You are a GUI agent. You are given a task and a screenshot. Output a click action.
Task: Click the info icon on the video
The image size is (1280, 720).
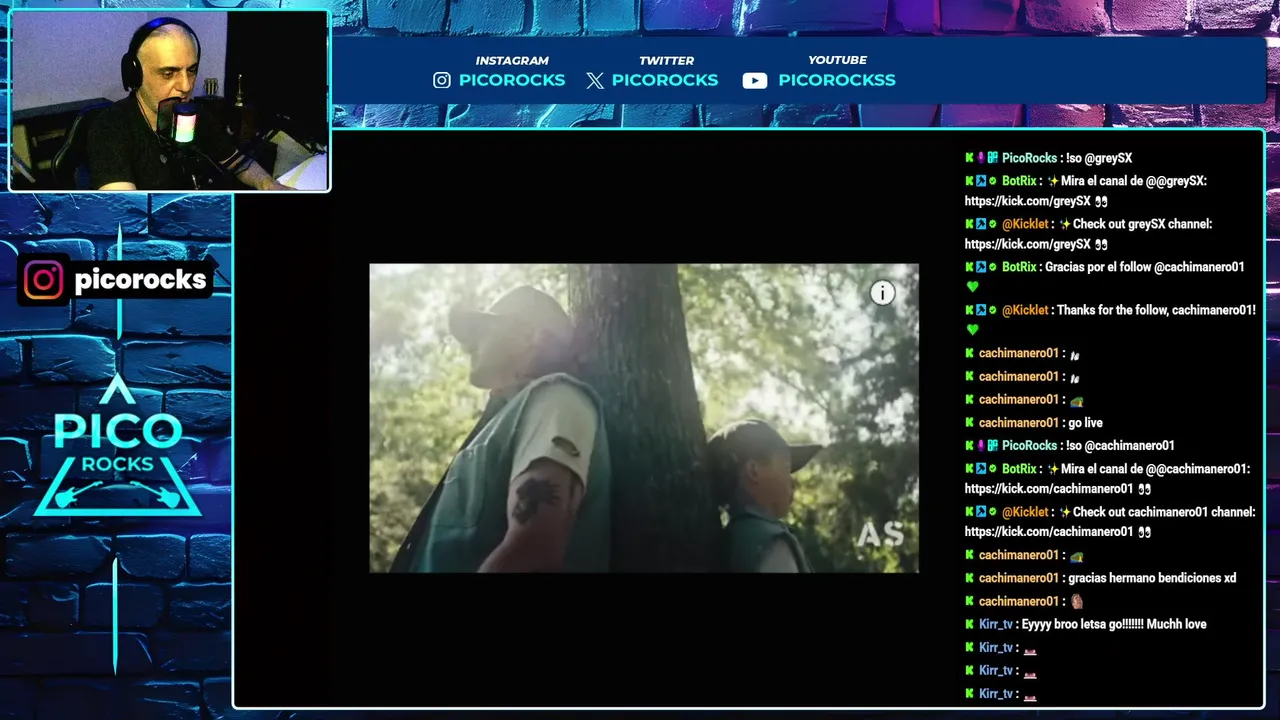tap(882, 292)
